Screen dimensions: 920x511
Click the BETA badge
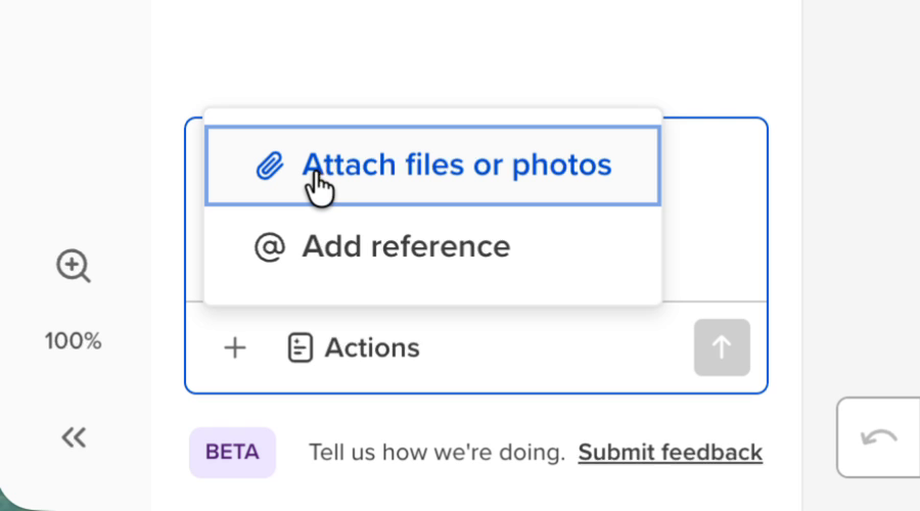click(232, 452)
